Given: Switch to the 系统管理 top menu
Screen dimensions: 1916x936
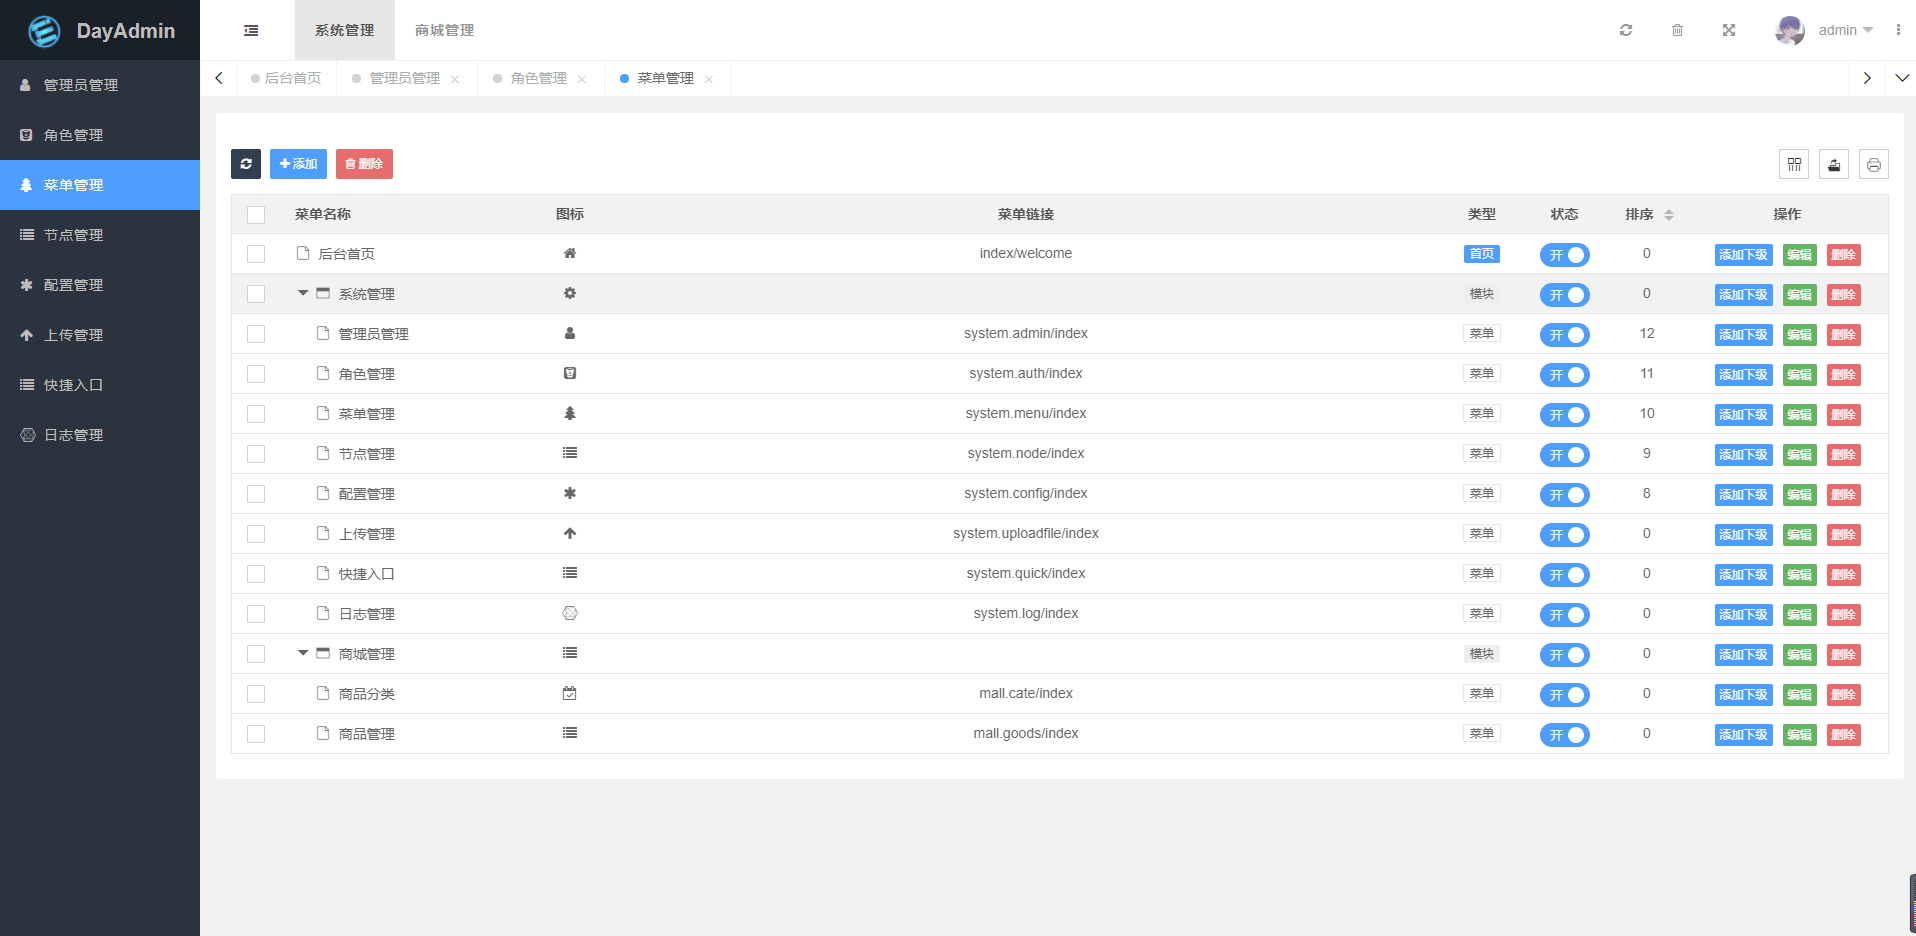Looking at the screenshot, I should 345,30.
